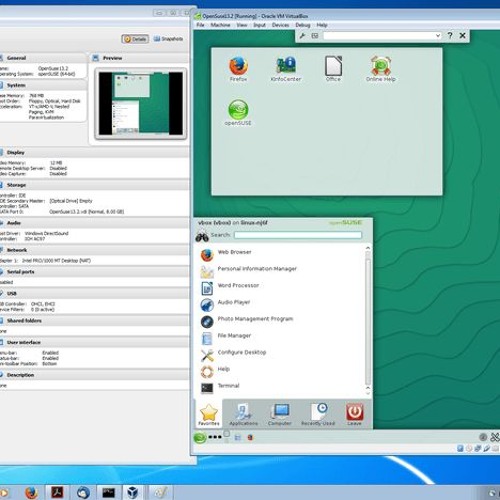Viewport: 500px width, 500px height.
Task: Open Adobe Reader from the Windows taskbar
Action: click(x=57, y=493)
